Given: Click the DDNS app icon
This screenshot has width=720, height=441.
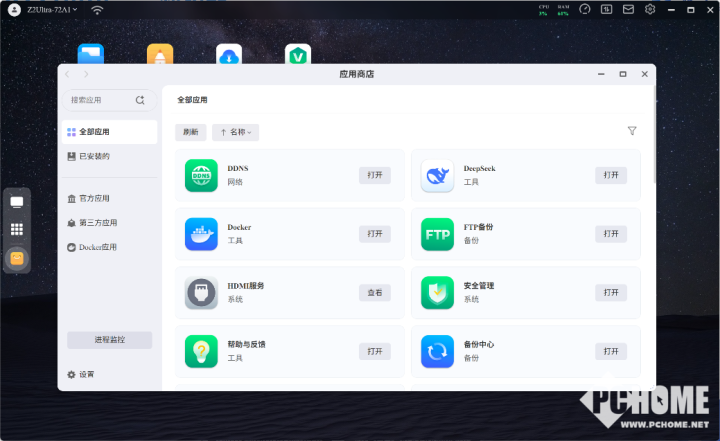Looking at the screenshot, I should point(201,175).
